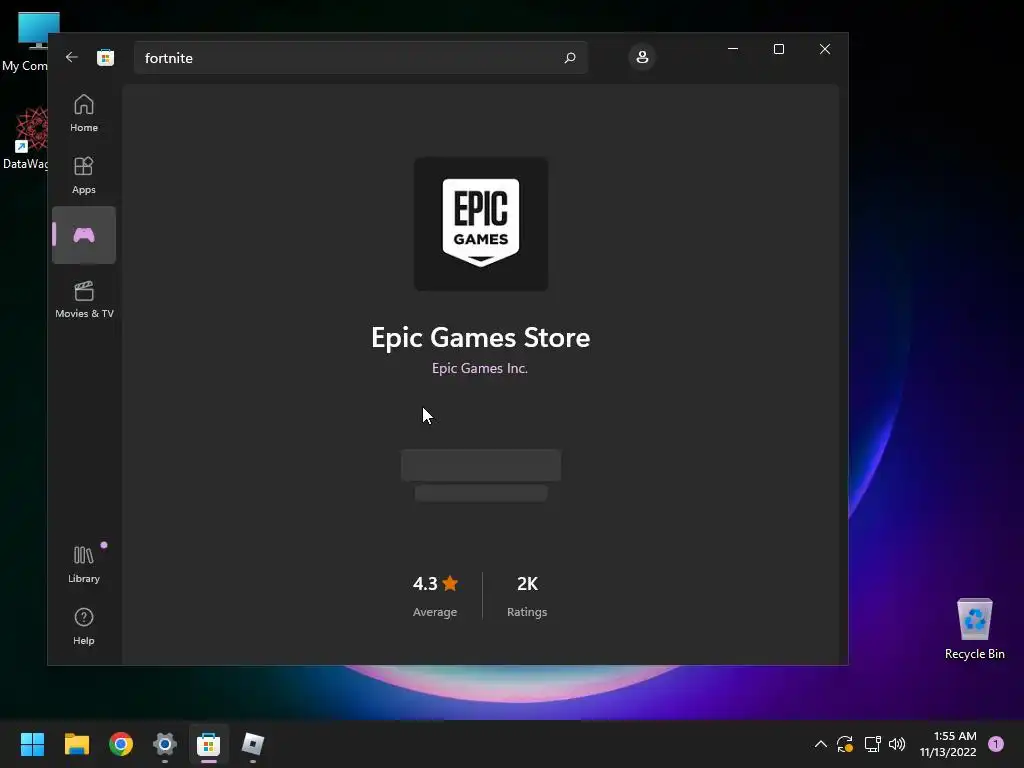
Task: Click the Microsoft Store logo icon
Action: click(105, 57)
